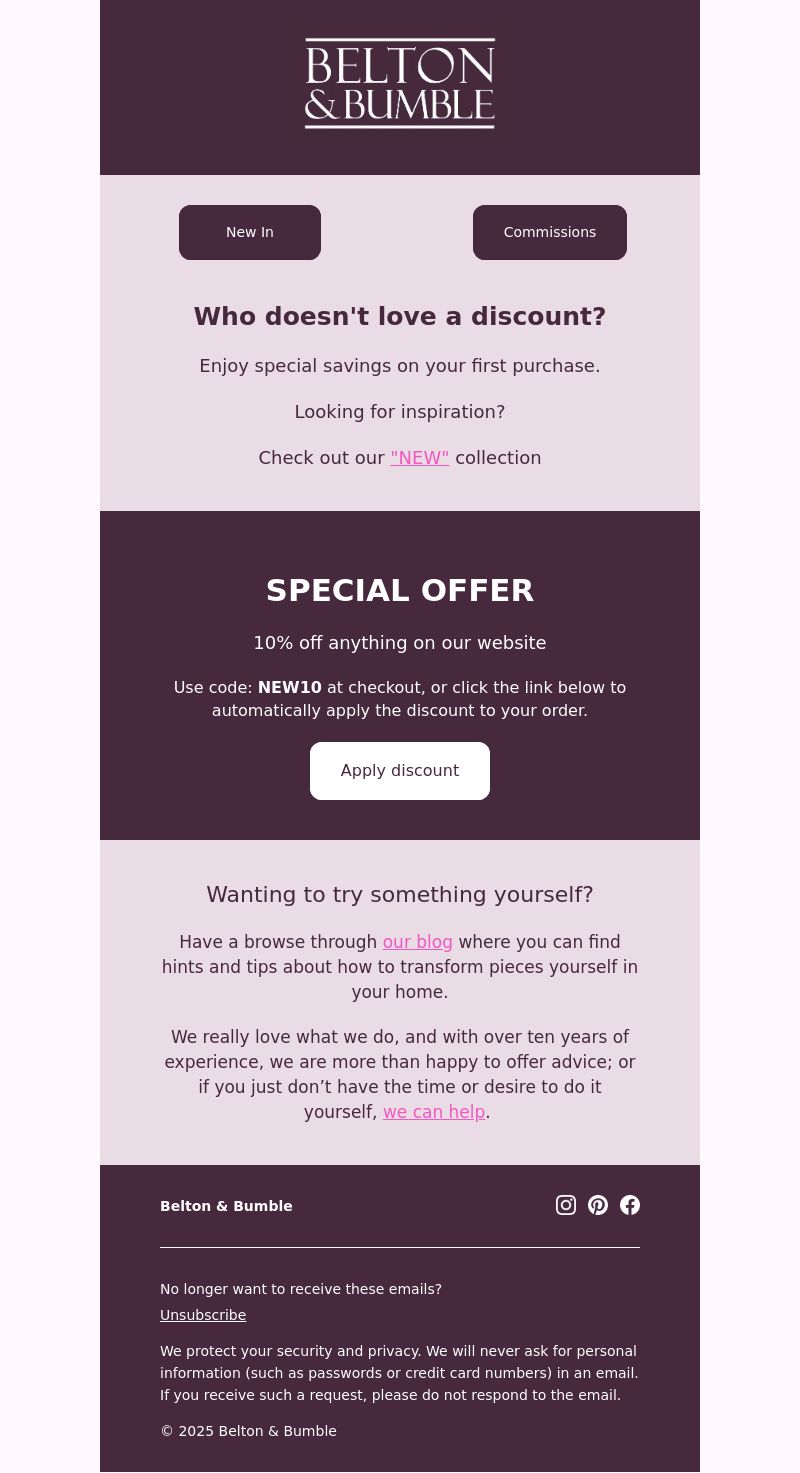Click the © 2025 Belton & Bumble copyright text
Viewport: 800px width, 1473px height.
(248, 1431)
